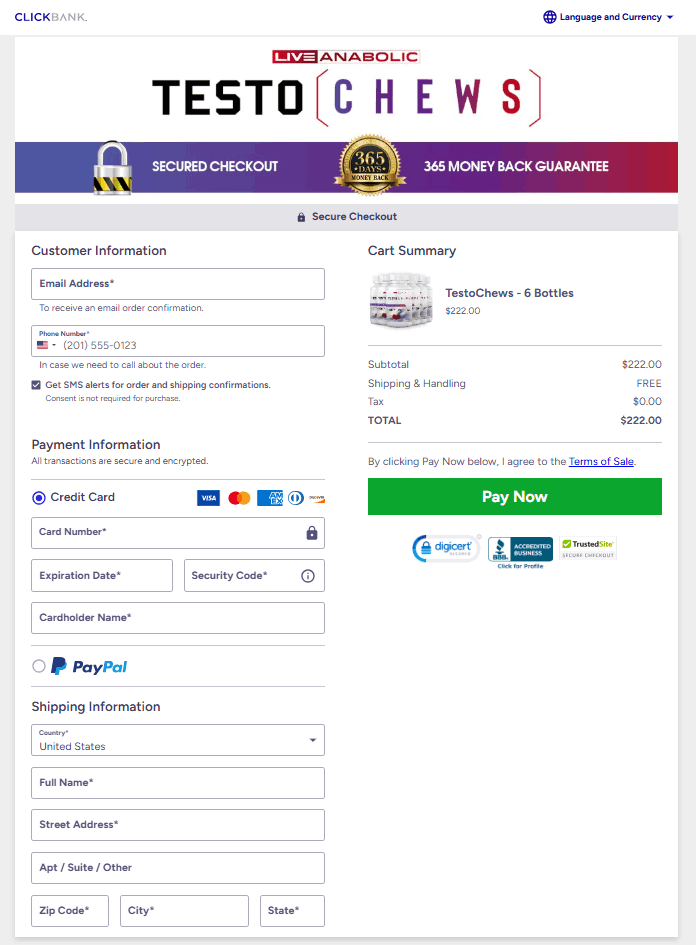Click the Mastercard icon
This screenshot has width=696, height=945.
click(239, 497)
